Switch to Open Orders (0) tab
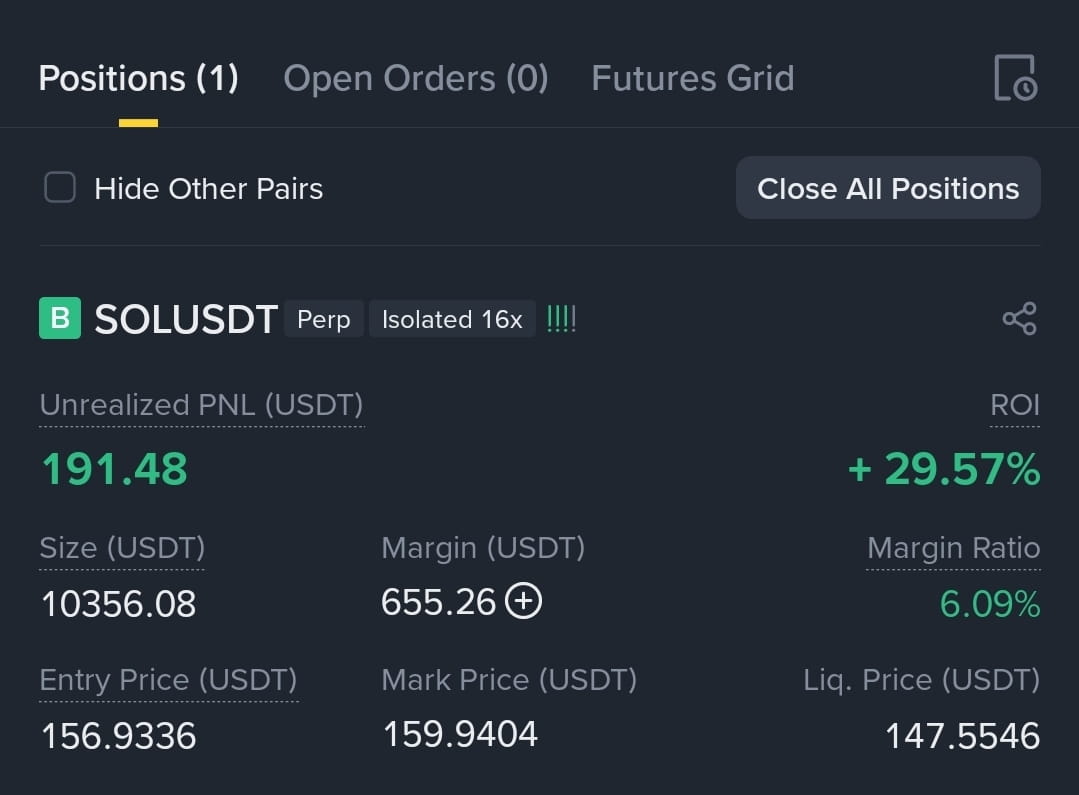 [416, 78]
